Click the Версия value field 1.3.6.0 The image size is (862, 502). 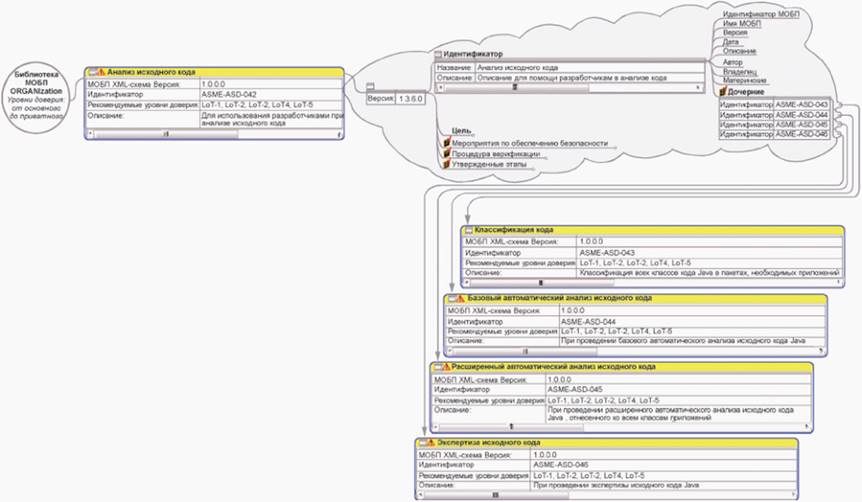coord(410,99)
